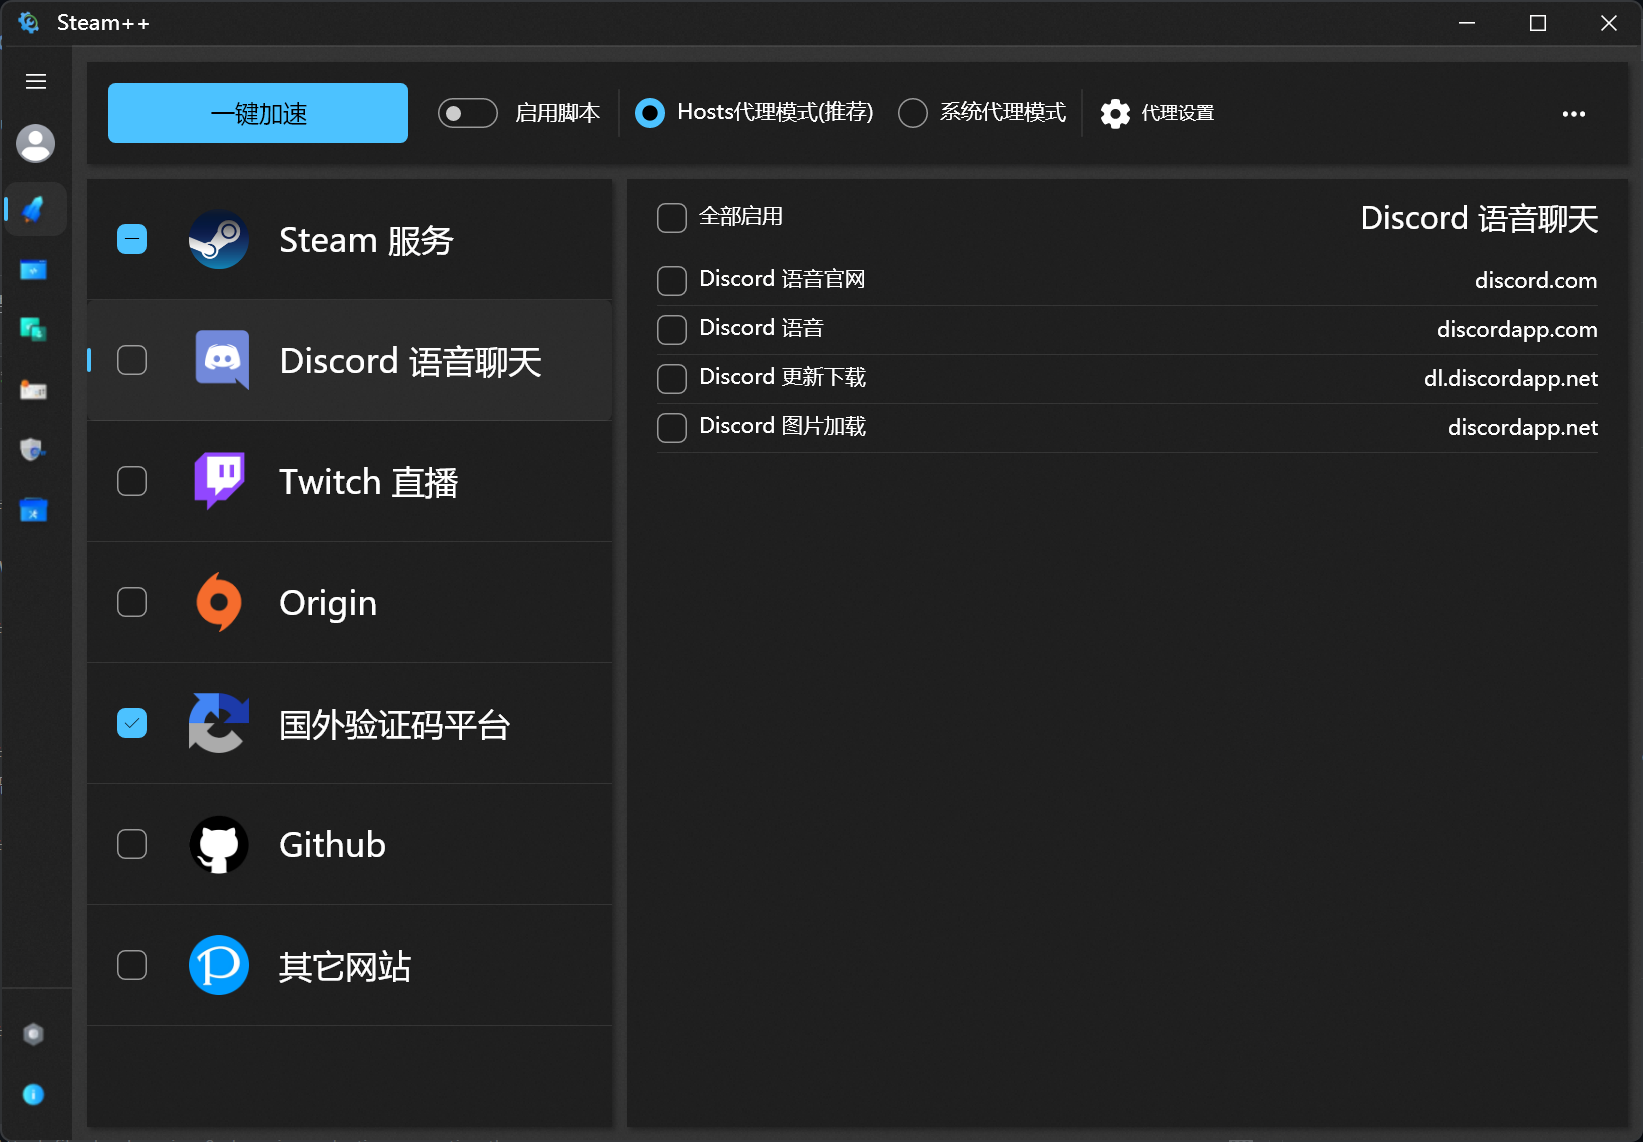Open the blue toolbox sidebar icon

(34, 510)
